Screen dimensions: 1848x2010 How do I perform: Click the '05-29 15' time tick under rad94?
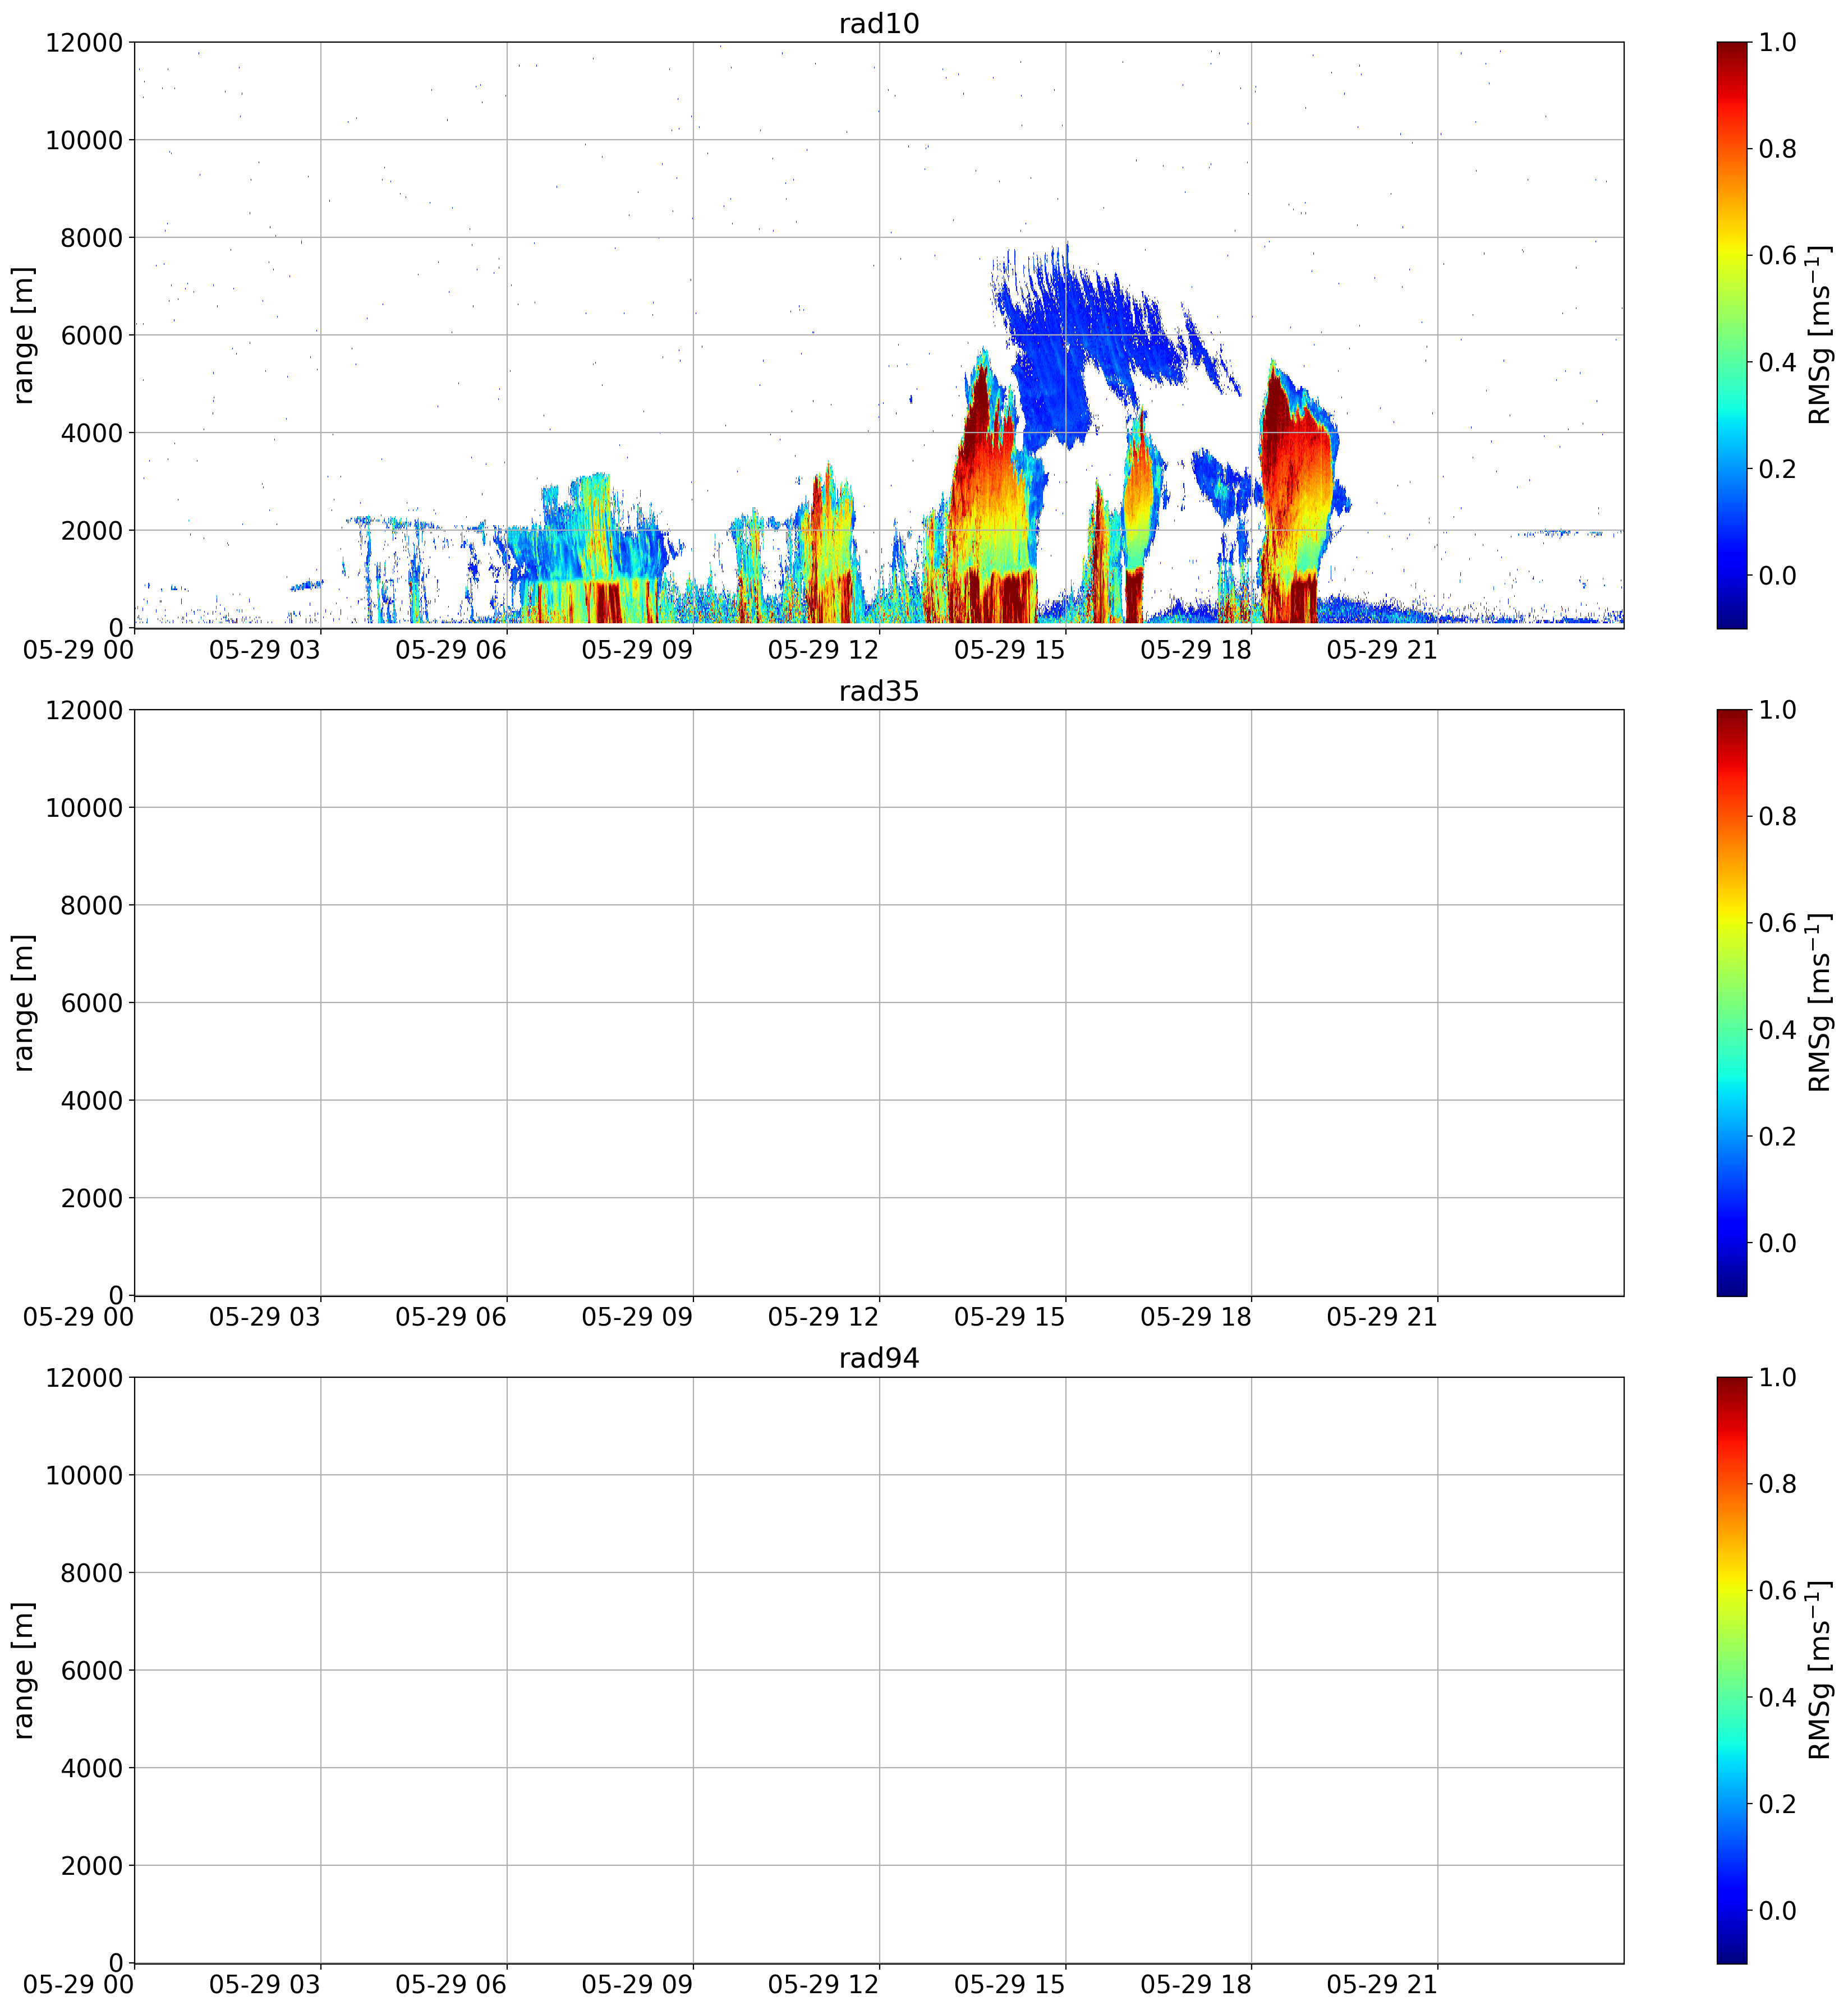pos(1009,1985)
